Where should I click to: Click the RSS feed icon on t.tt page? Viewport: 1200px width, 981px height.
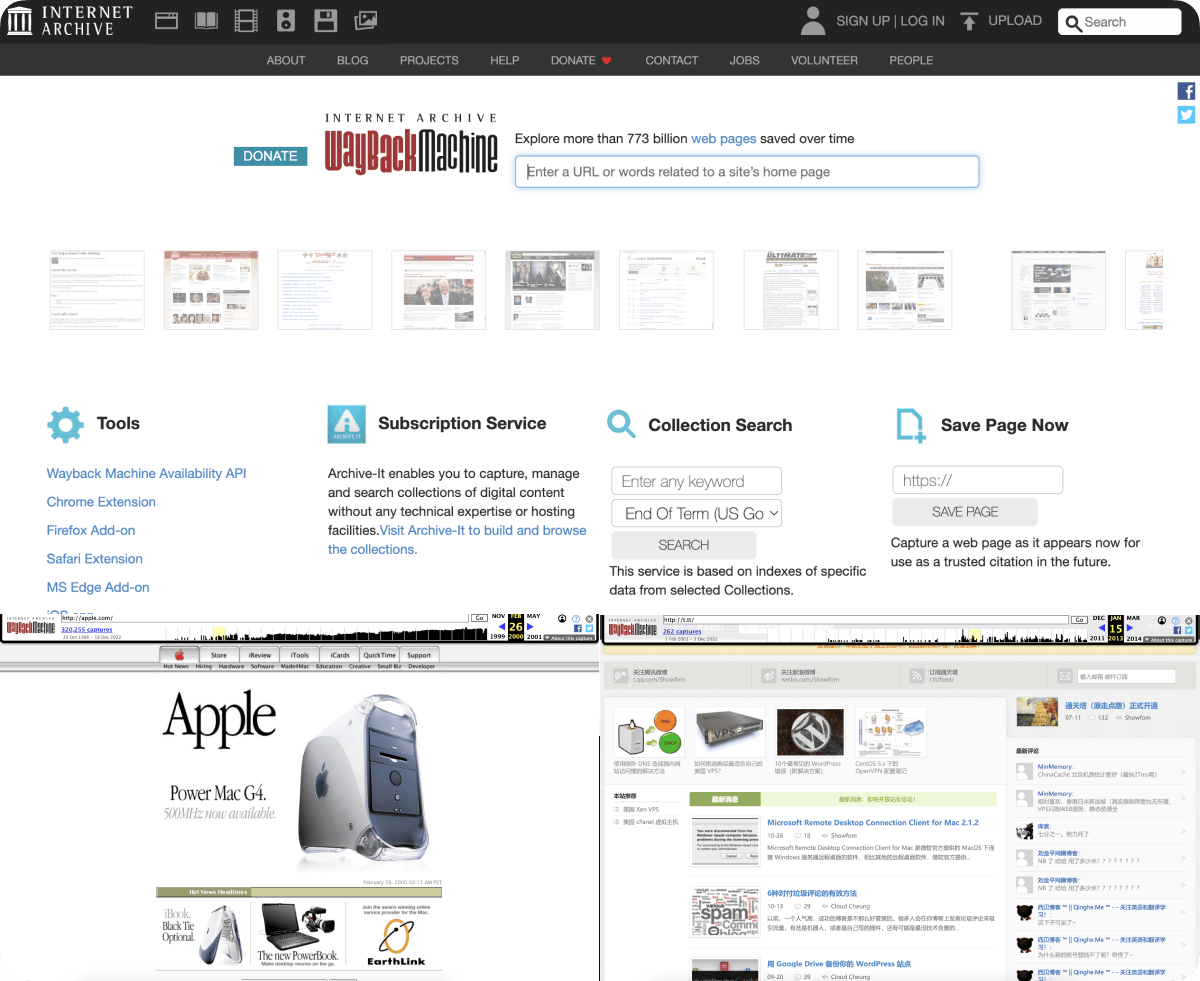click(916, 676)
